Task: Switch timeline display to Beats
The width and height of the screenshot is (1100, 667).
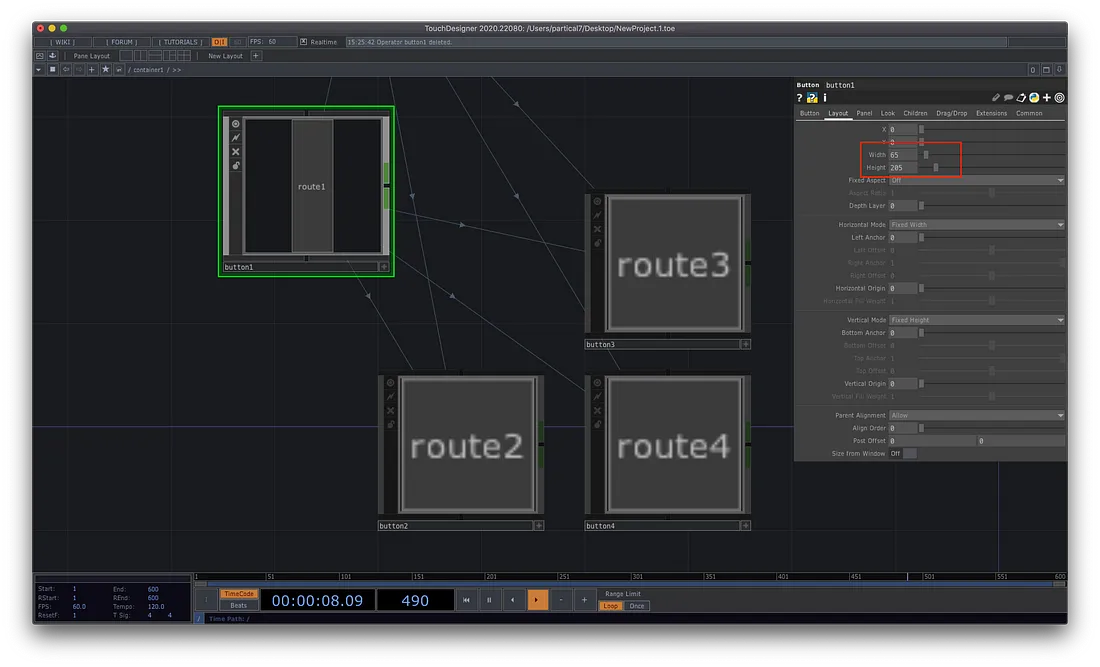Action: pos(238,606)
